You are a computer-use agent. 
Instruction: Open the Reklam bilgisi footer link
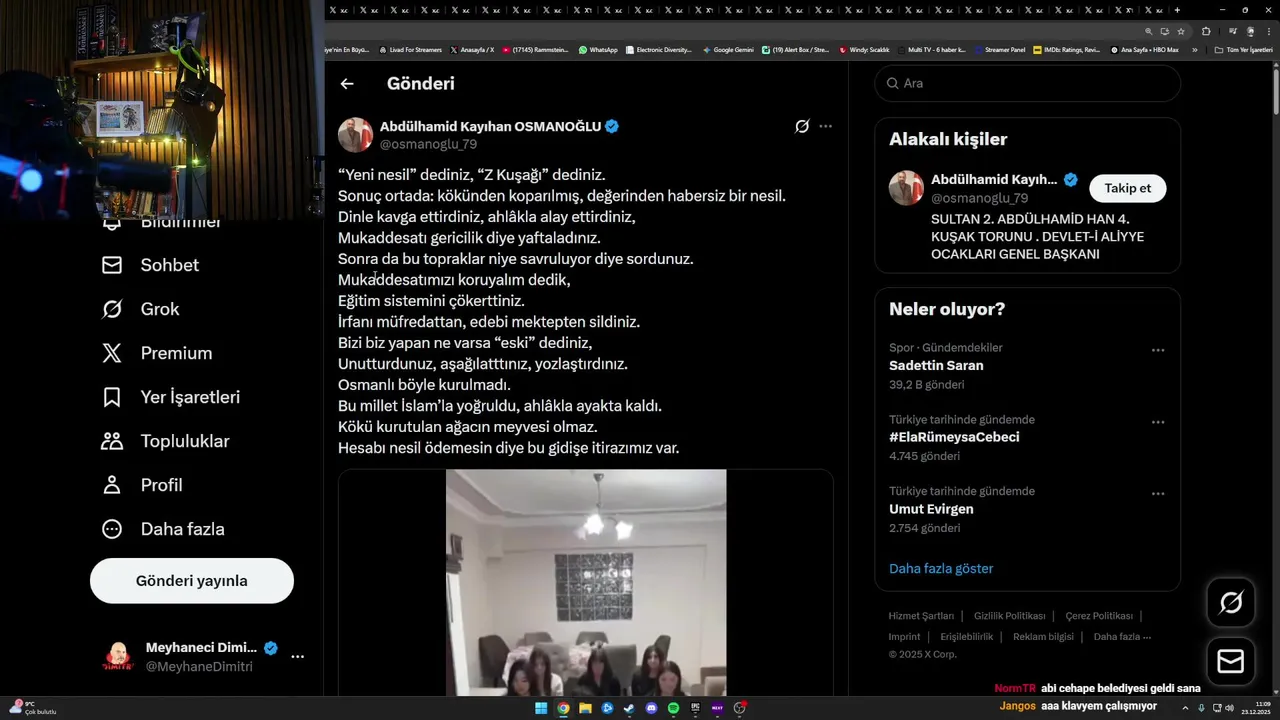1043,637
